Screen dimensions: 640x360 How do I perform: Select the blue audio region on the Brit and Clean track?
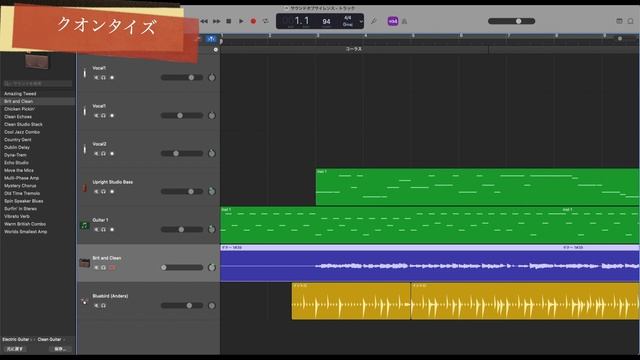click(430, 263)
